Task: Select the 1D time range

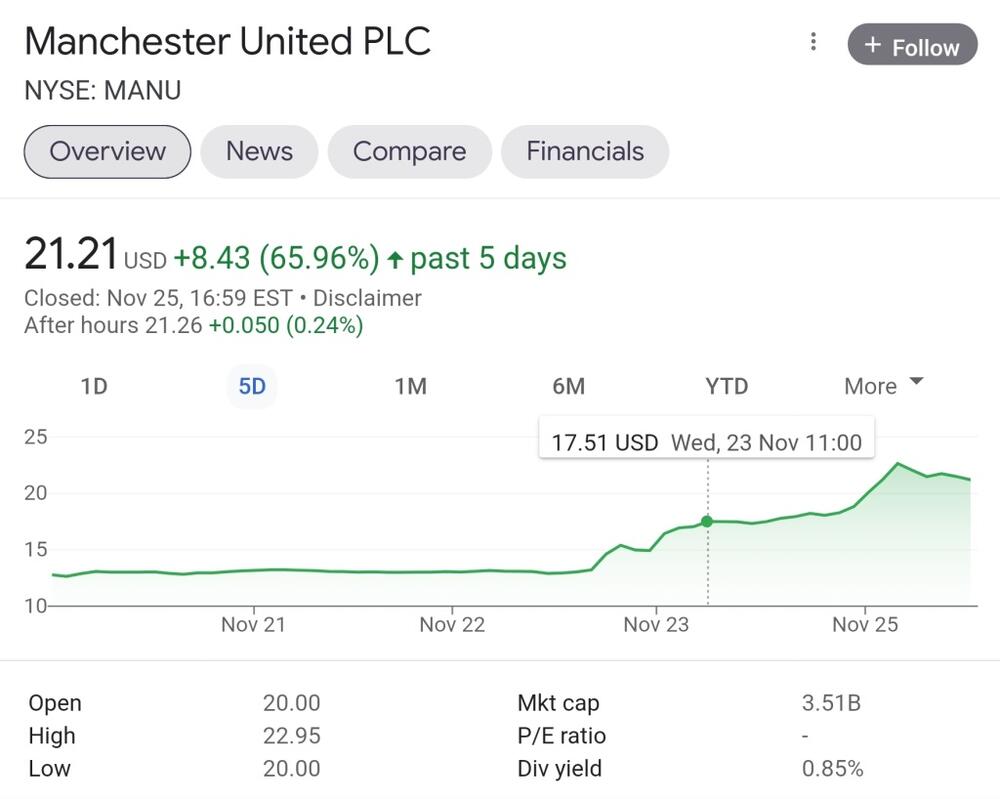Action: (94, 386)
